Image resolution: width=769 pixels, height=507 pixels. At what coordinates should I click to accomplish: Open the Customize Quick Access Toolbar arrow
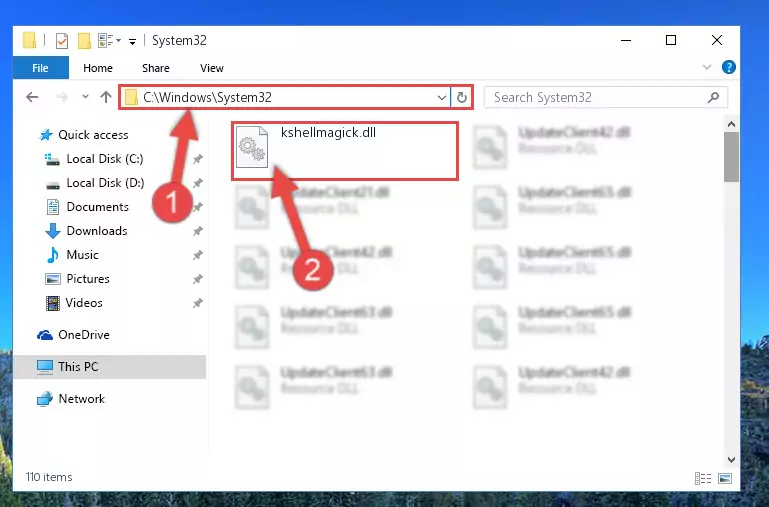click(x=132, y=42)
